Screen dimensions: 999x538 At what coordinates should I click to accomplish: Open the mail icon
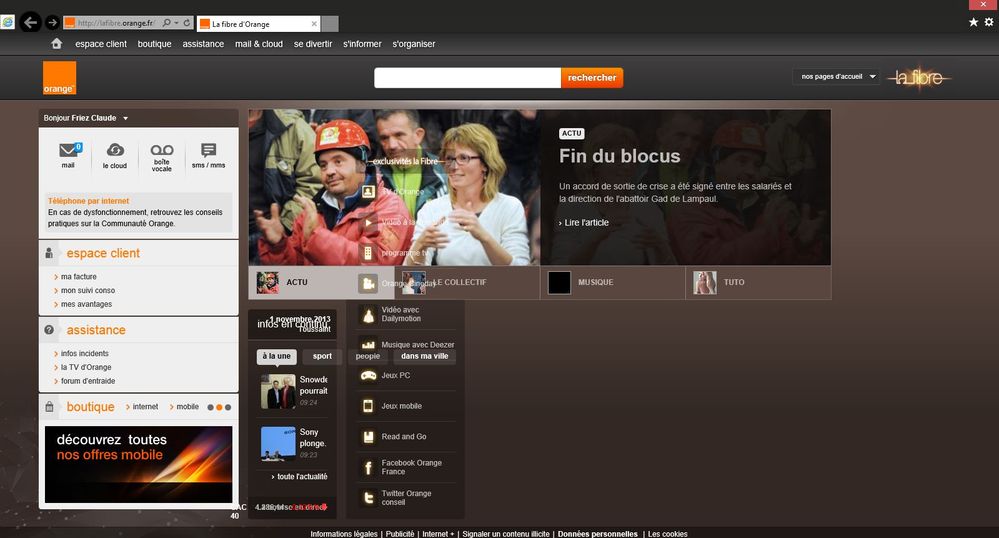point(69,150)
